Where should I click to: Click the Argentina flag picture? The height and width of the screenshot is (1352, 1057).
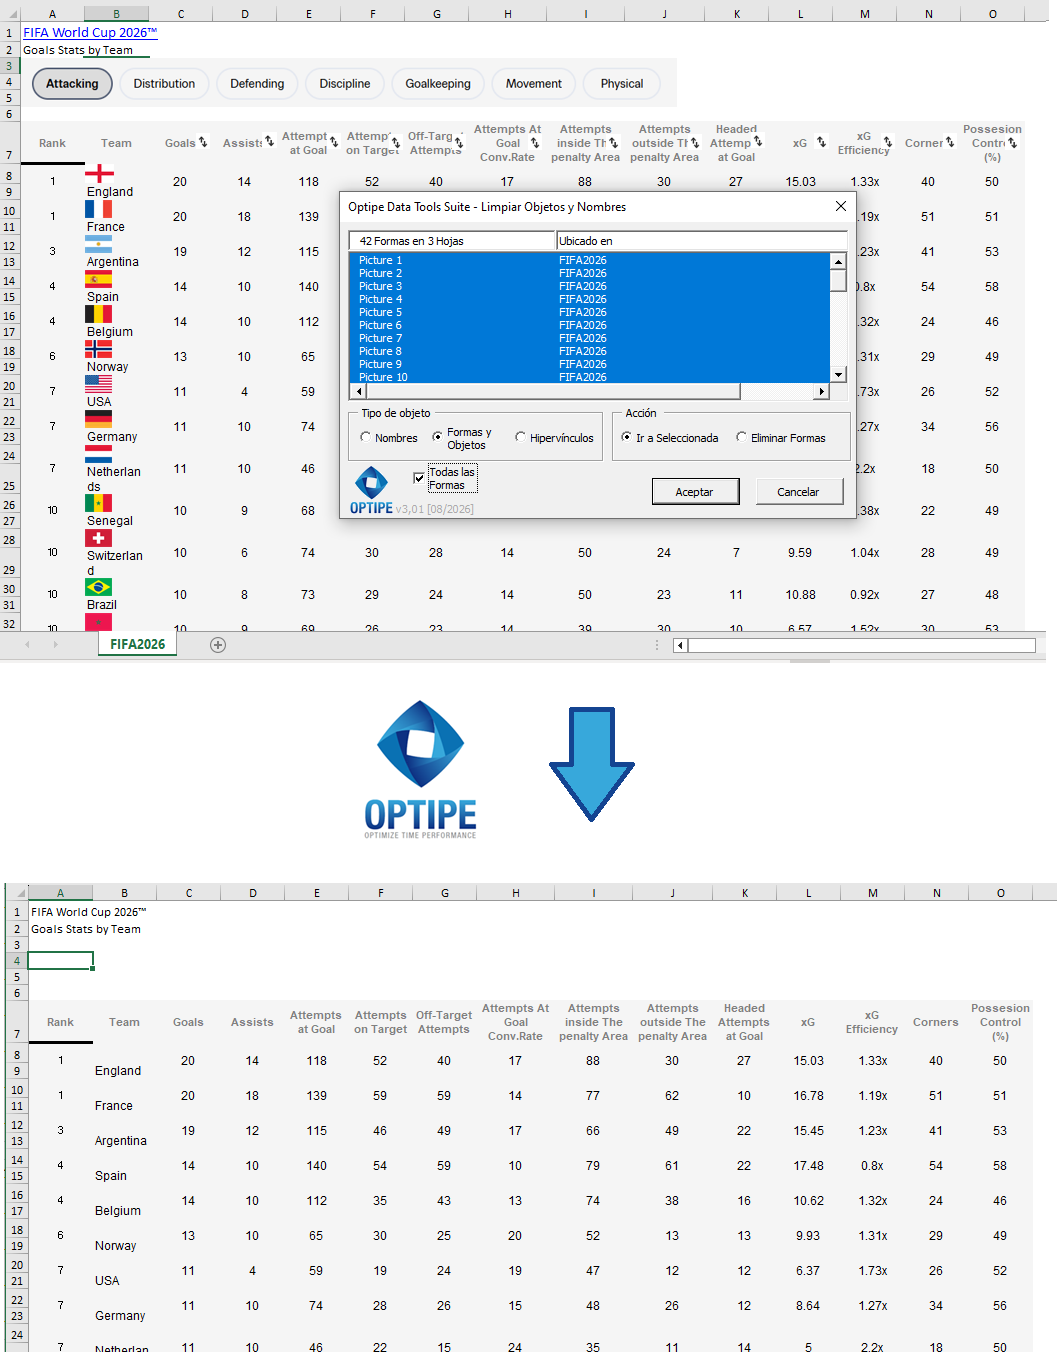(99, 244)
